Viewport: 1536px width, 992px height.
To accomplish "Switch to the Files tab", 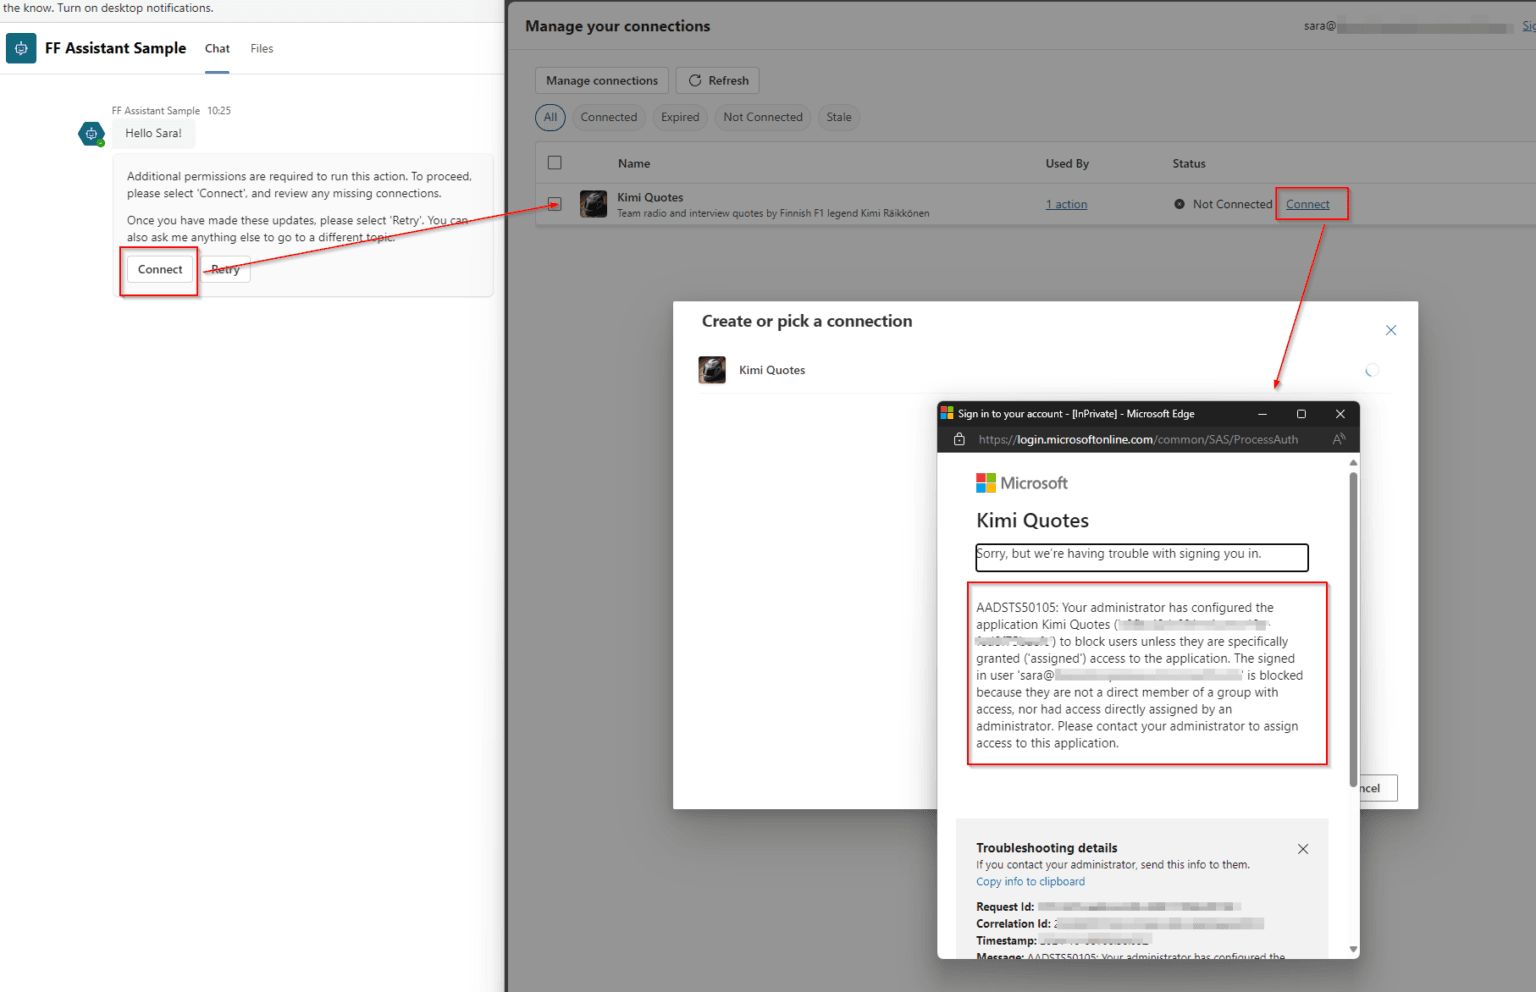I will 261,48.
